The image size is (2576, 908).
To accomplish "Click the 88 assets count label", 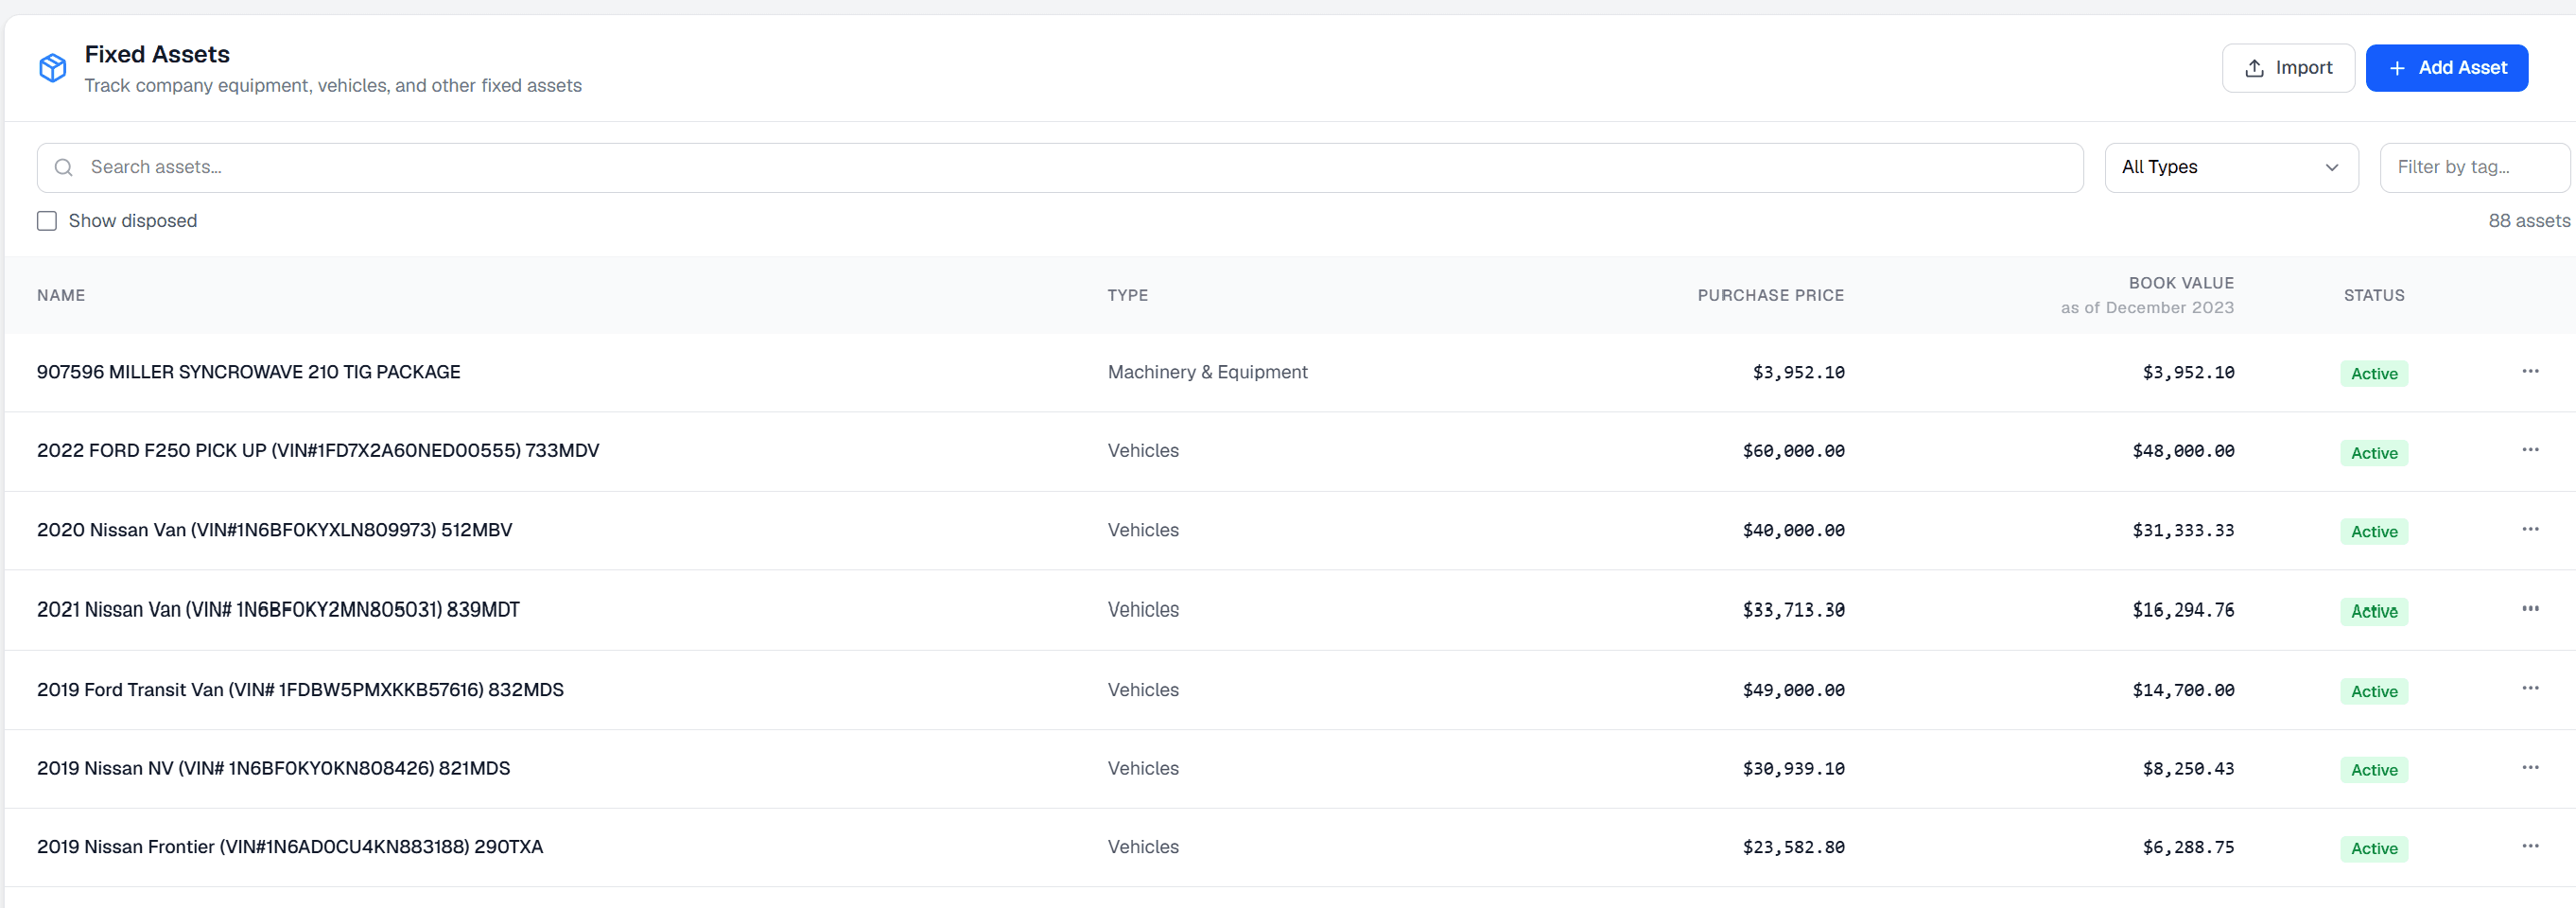I will pyautogui.click(x=2528, y=221).
